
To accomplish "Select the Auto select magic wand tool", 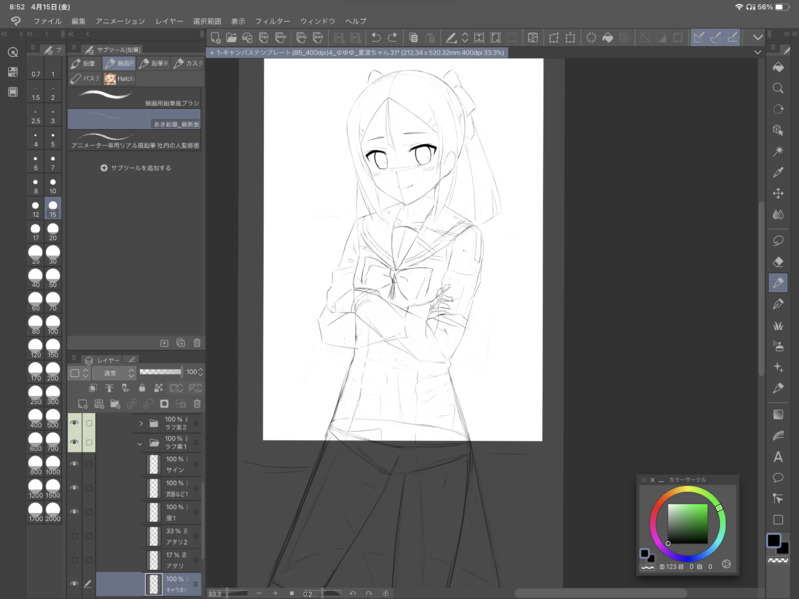I will (x=778, y=151).
